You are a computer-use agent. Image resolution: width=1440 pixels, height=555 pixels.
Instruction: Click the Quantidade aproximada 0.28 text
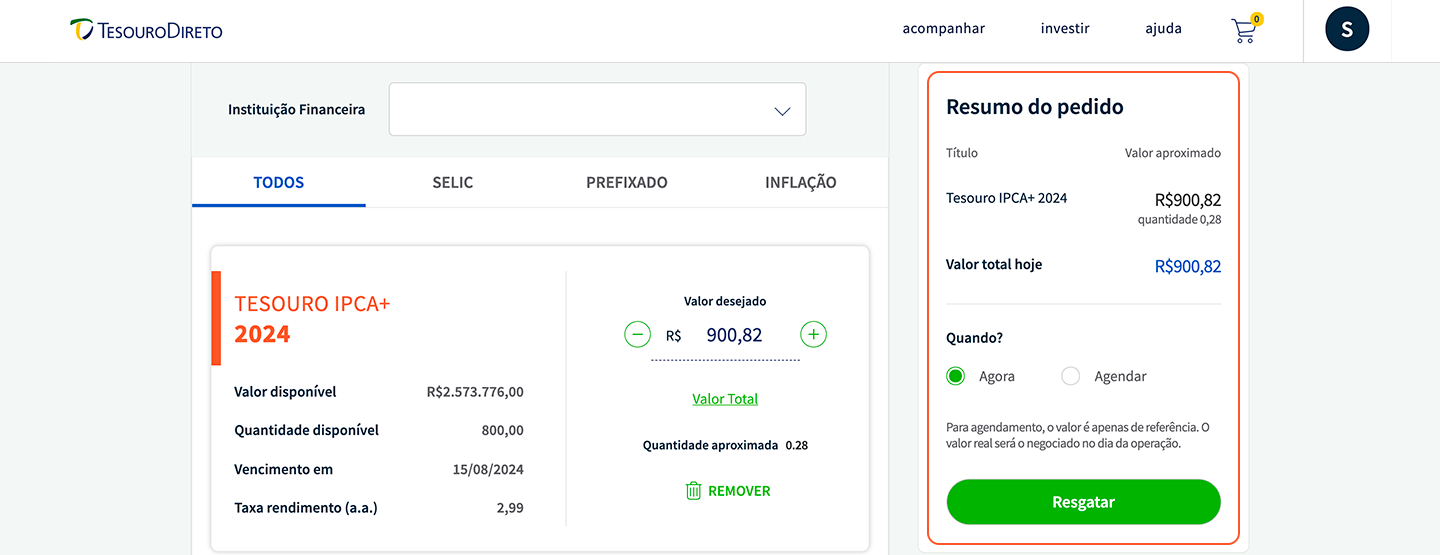click(725, 445)
